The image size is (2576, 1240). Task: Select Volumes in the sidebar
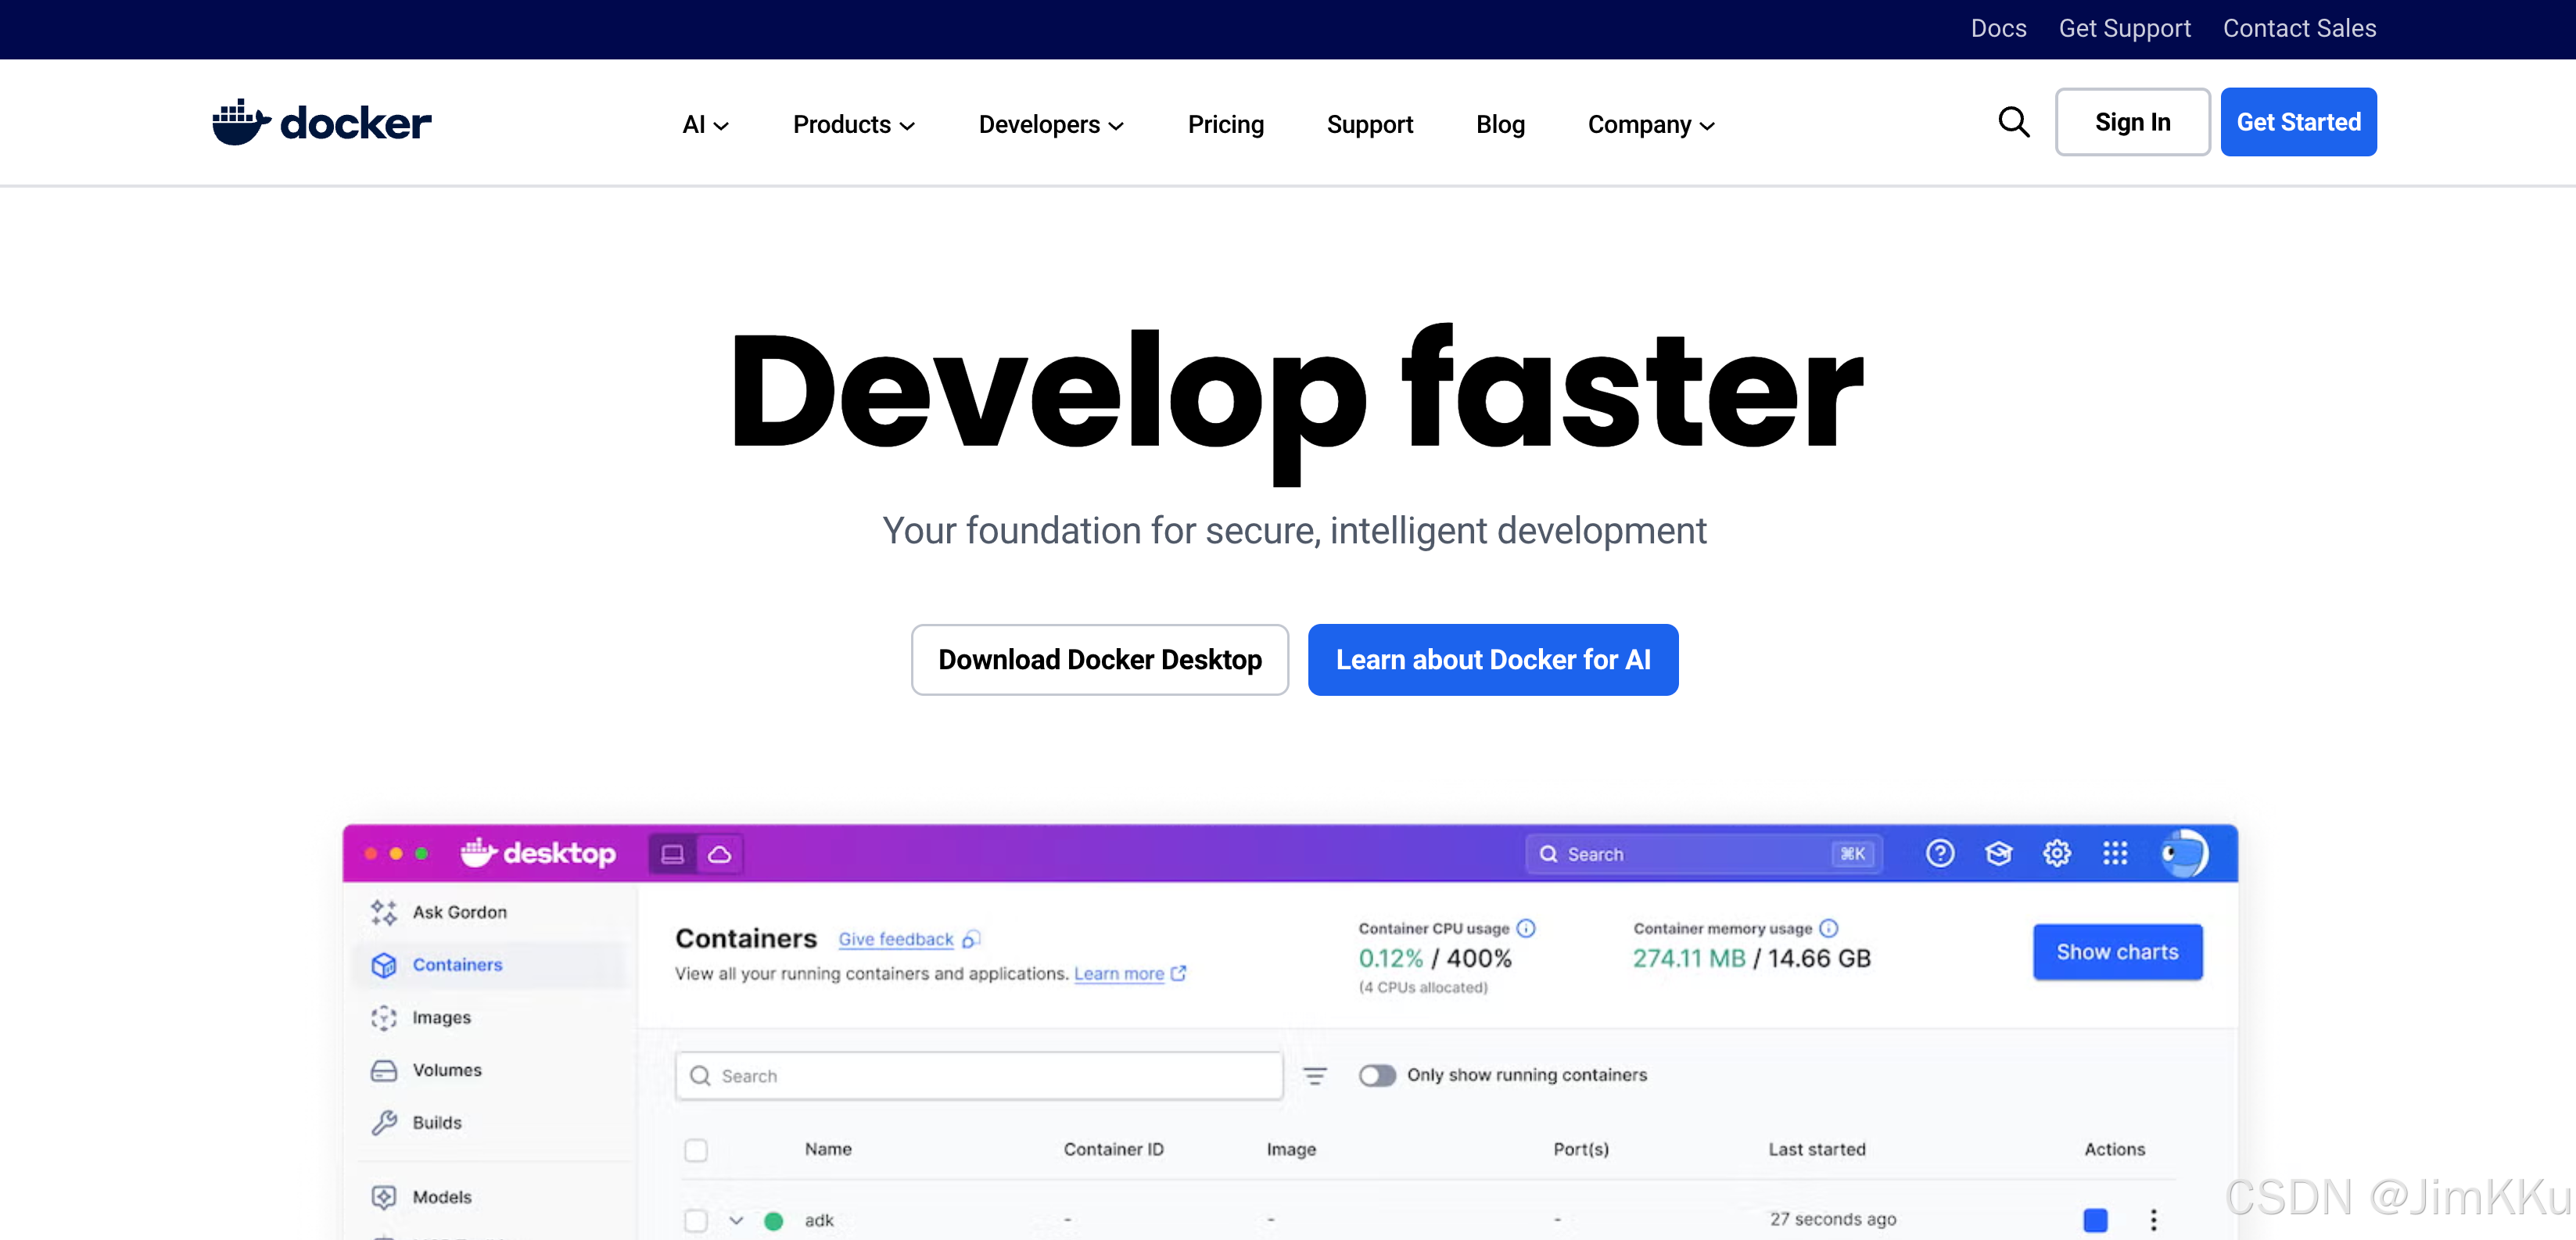point(447,1070)
